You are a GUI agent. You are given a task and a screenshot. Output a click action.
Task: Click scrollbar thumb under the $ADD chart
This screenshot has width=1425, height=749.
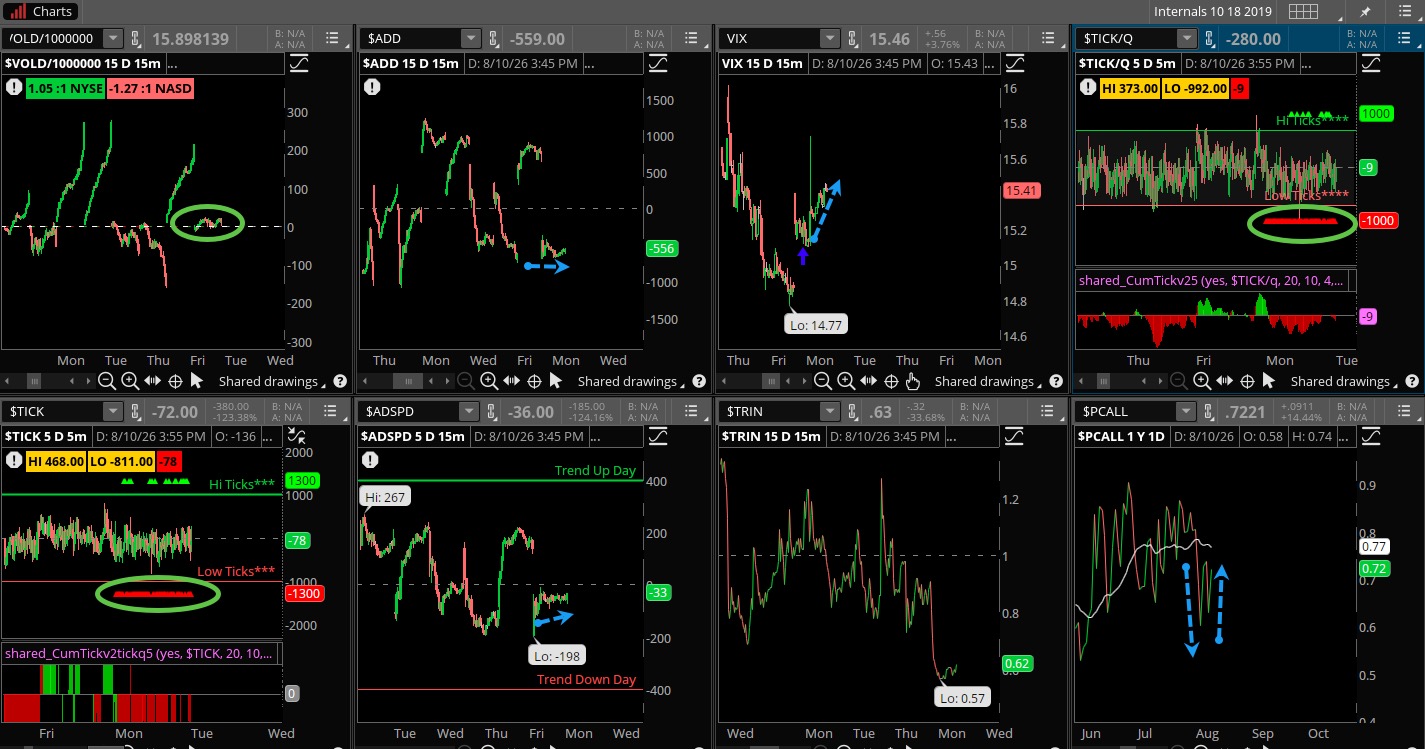[410, 381]
